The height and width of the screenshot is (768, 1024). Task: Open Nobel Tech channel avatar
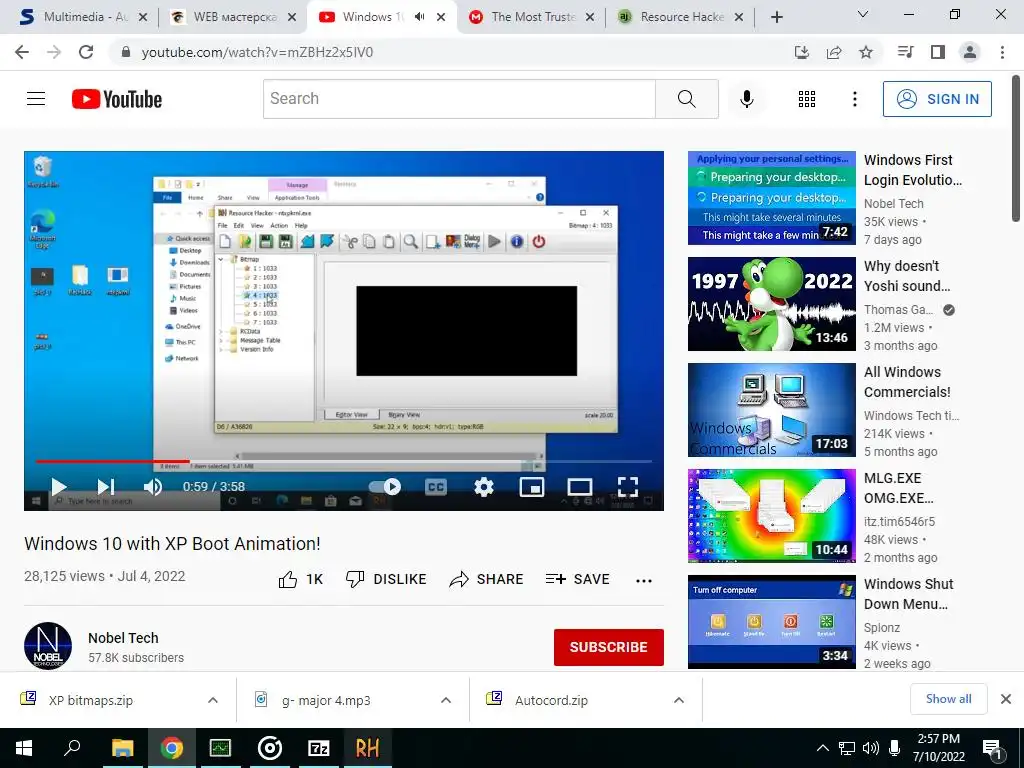coord(48,646)
